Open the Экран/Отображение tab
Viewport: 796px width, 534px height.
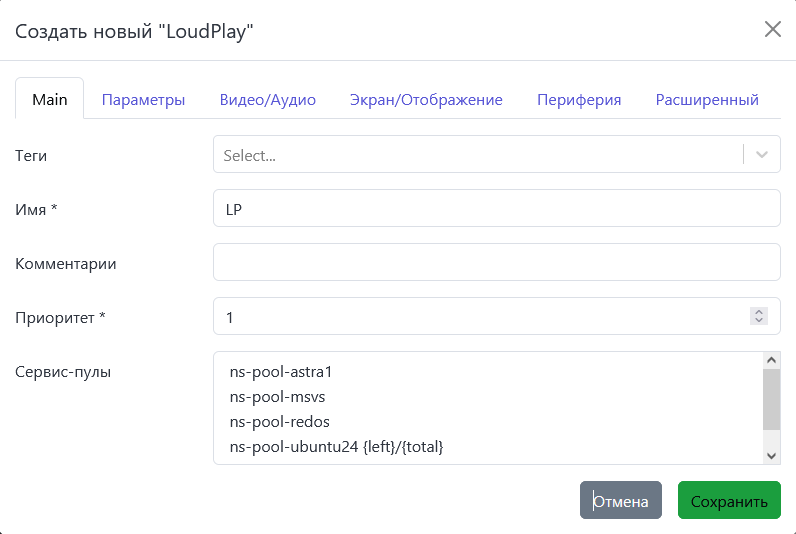pyautogui.click(x=426, y=100)
